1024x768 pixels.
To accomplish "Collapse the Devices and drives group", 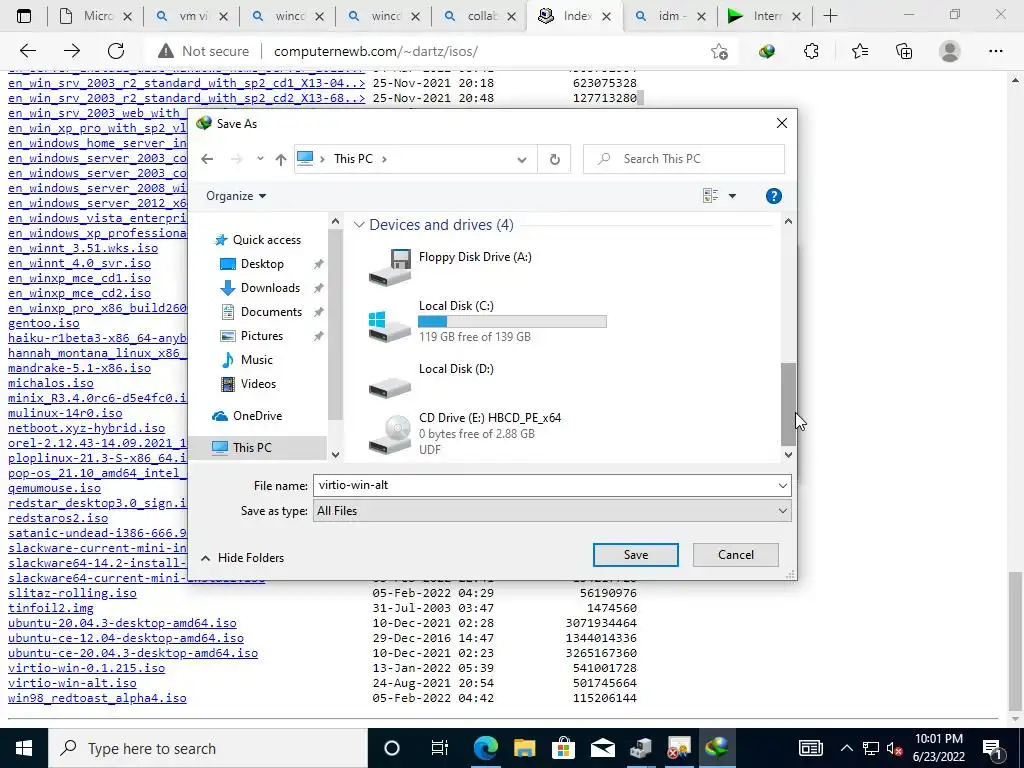I will 359,225.
